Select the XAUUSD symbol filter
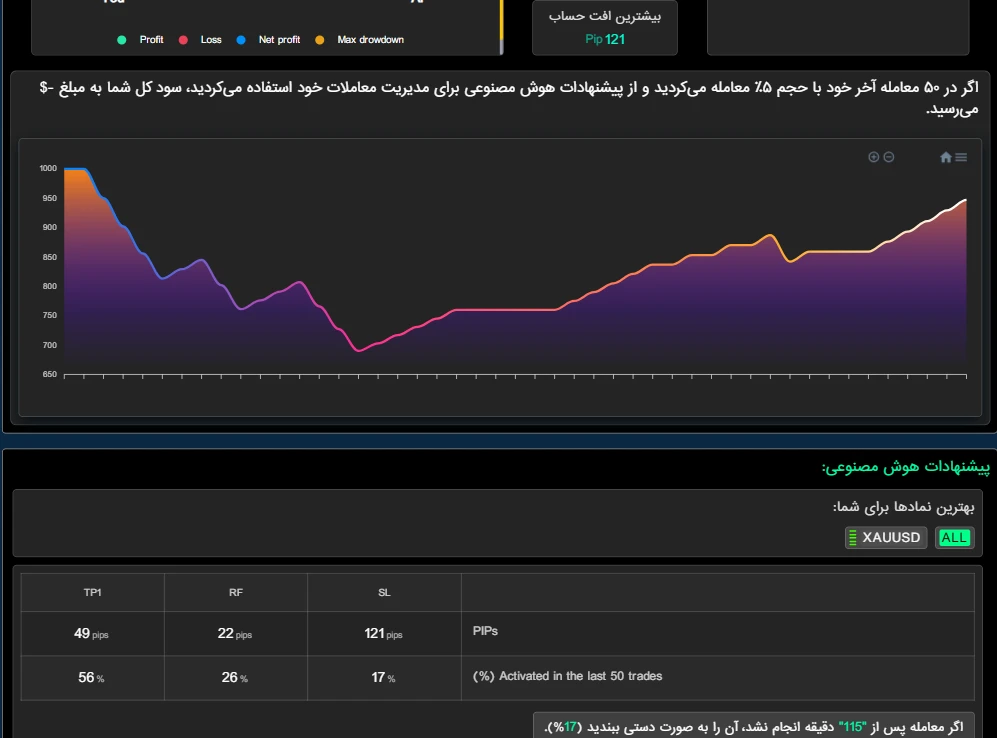Screen dimensions: 997x738 coord(891,538)
